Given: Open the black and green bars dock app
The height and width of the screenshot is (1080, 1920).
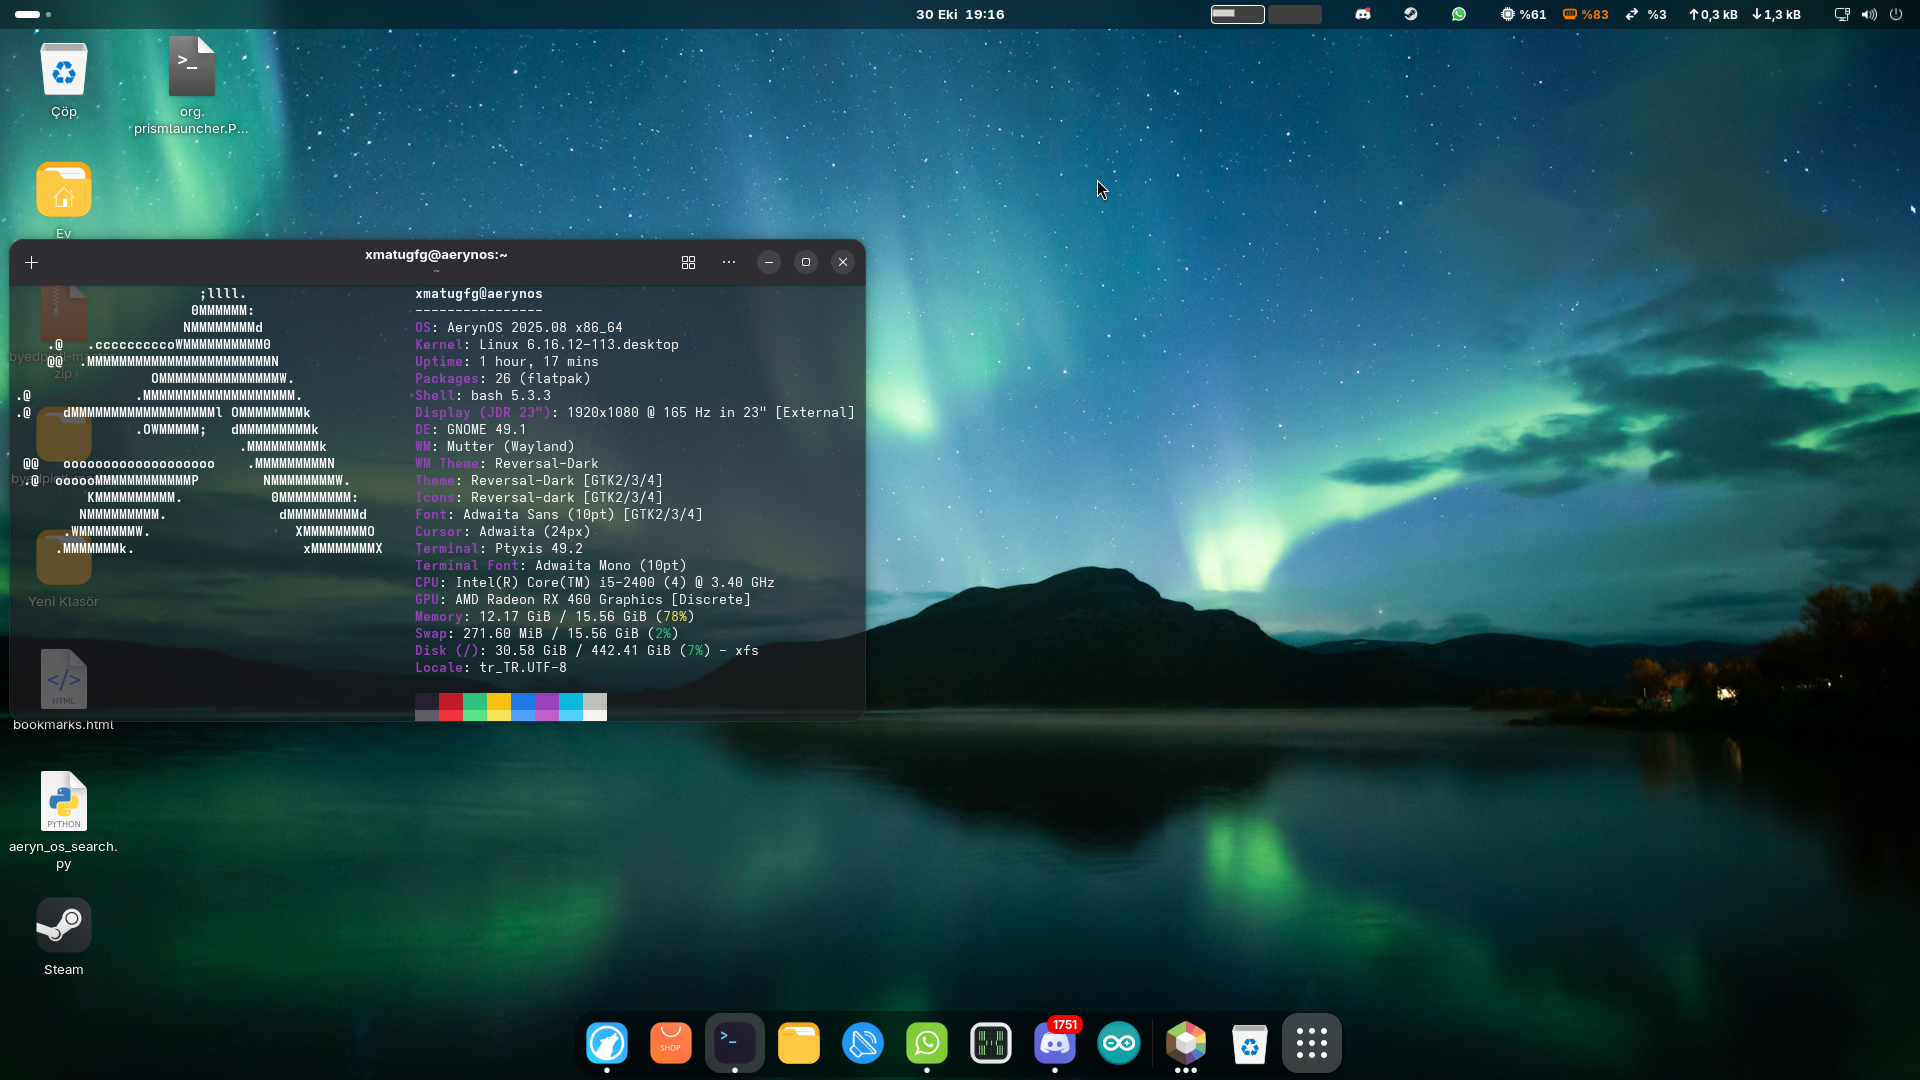Looking at the screenshot, I should (991, 1043).
